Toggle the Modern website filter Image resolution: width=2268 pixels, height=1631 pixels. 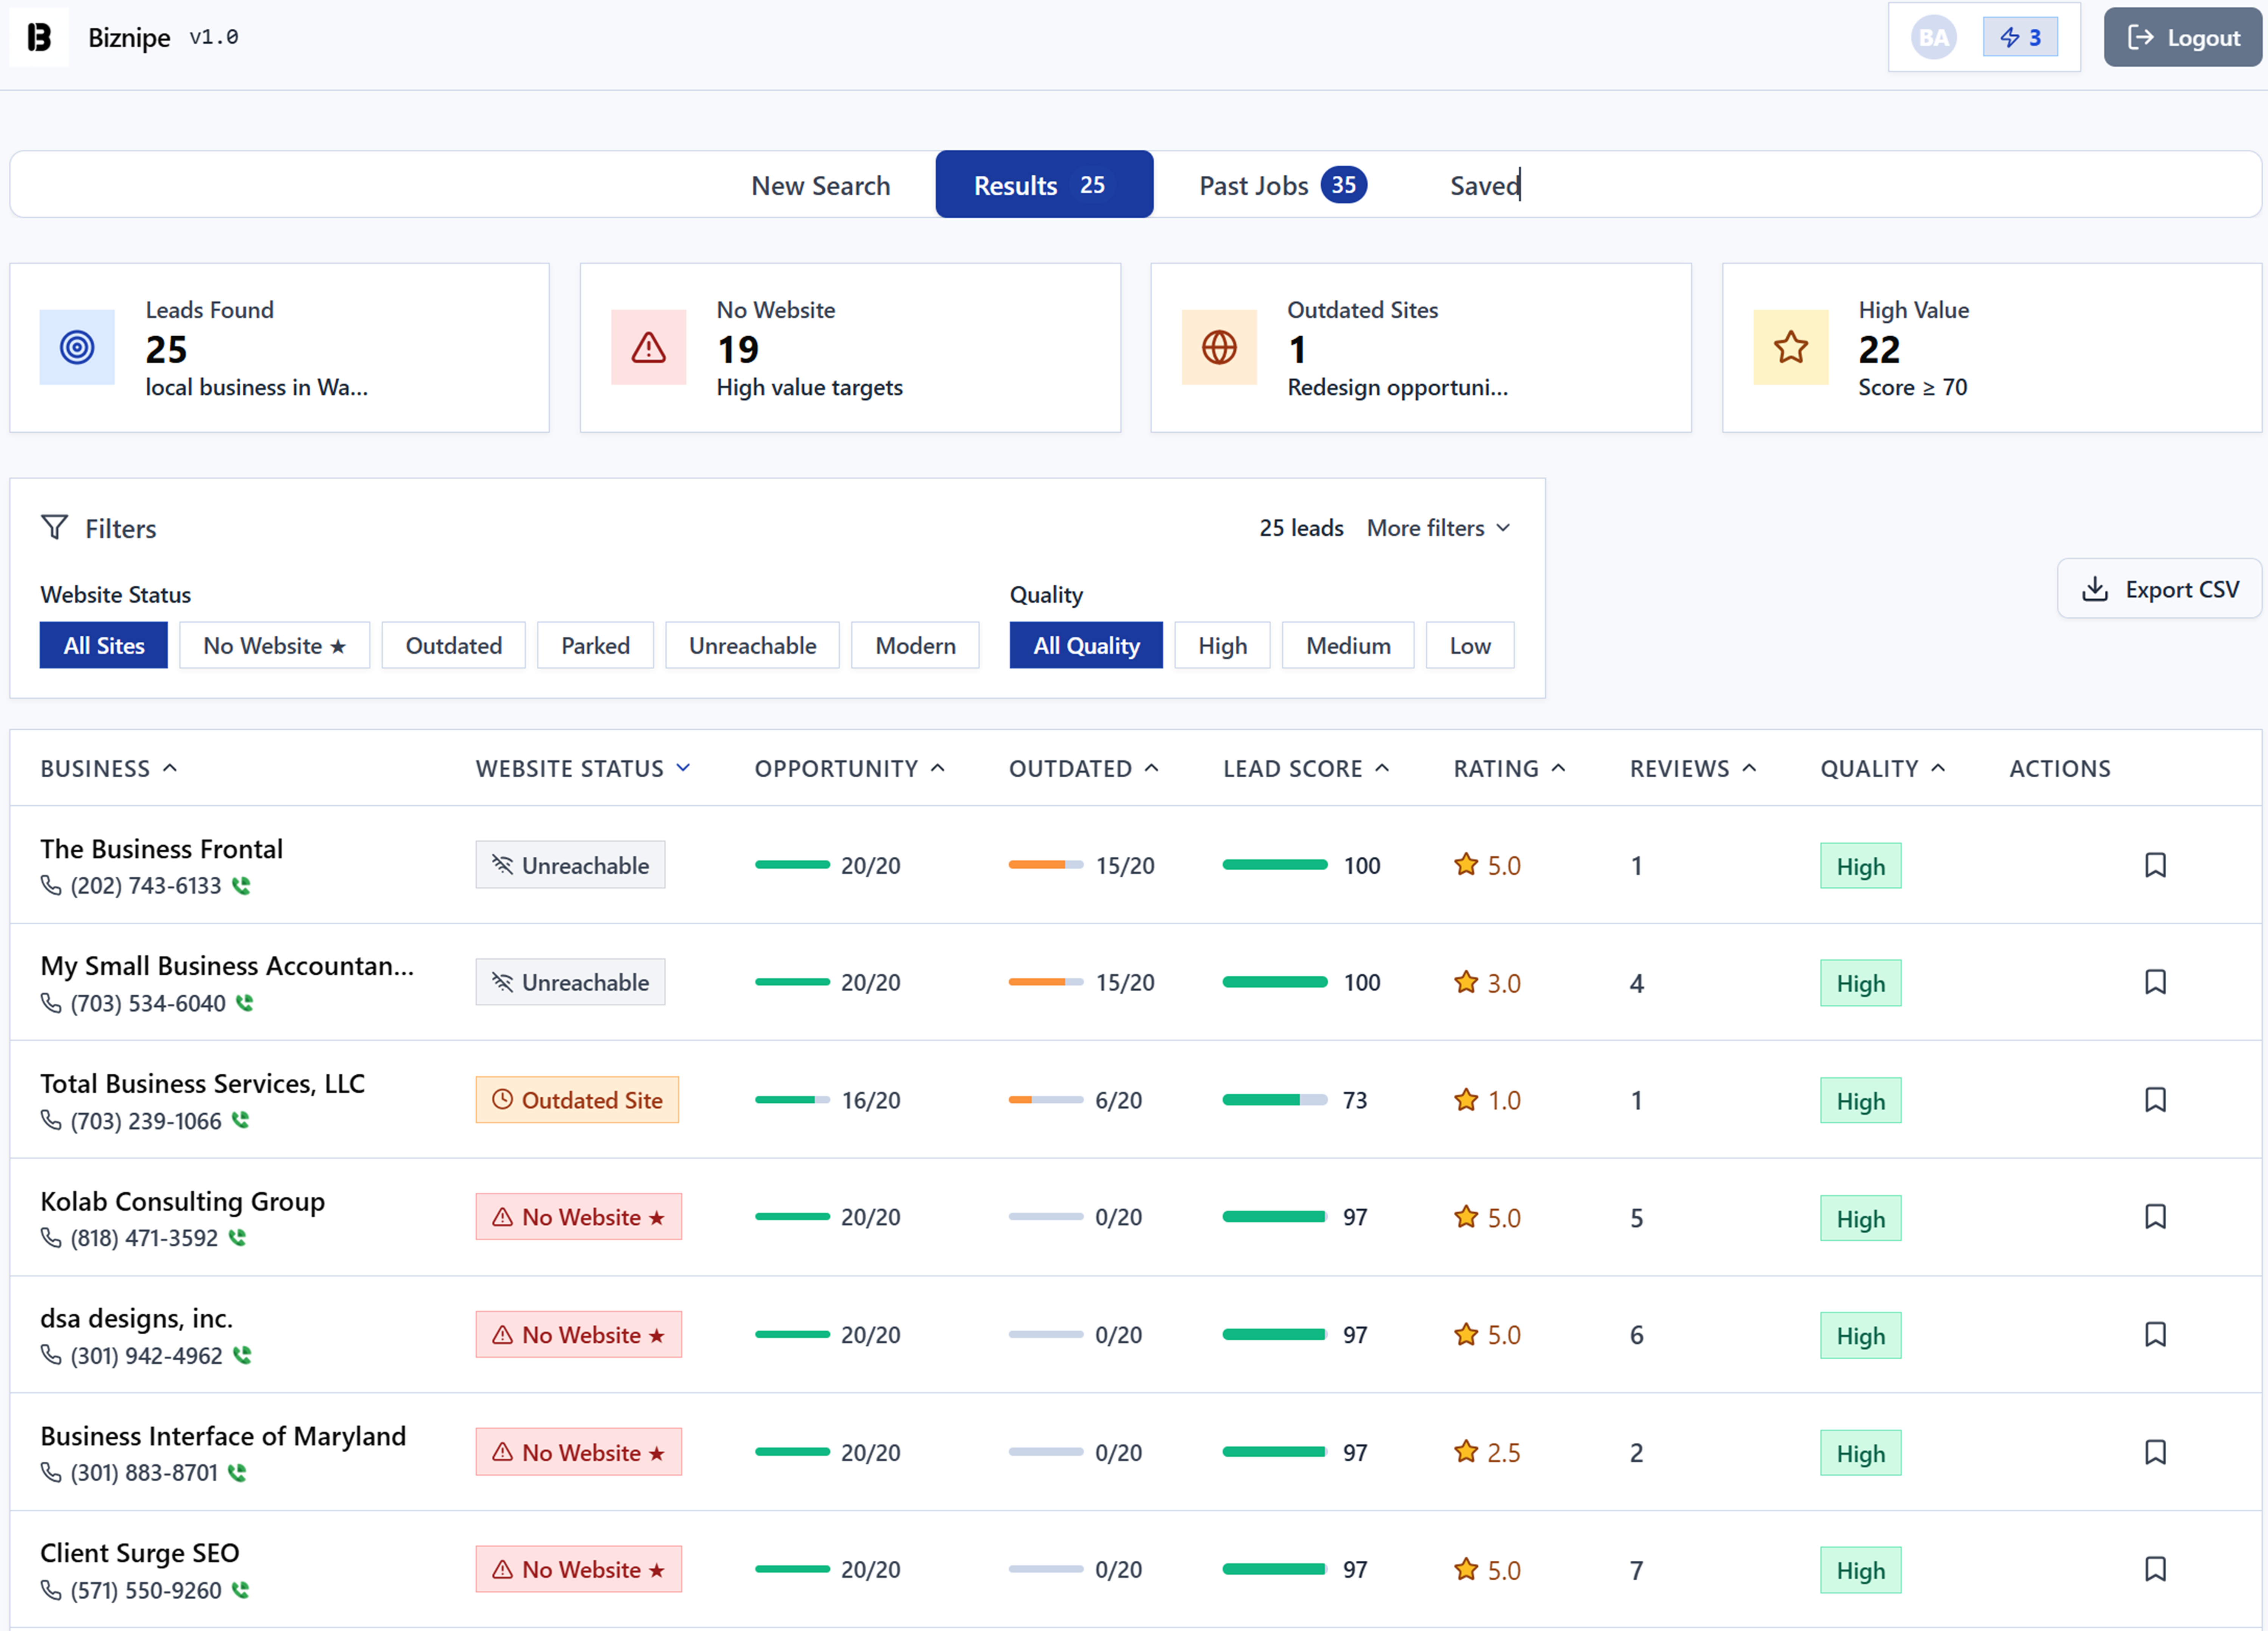click(x=916, y=645)
